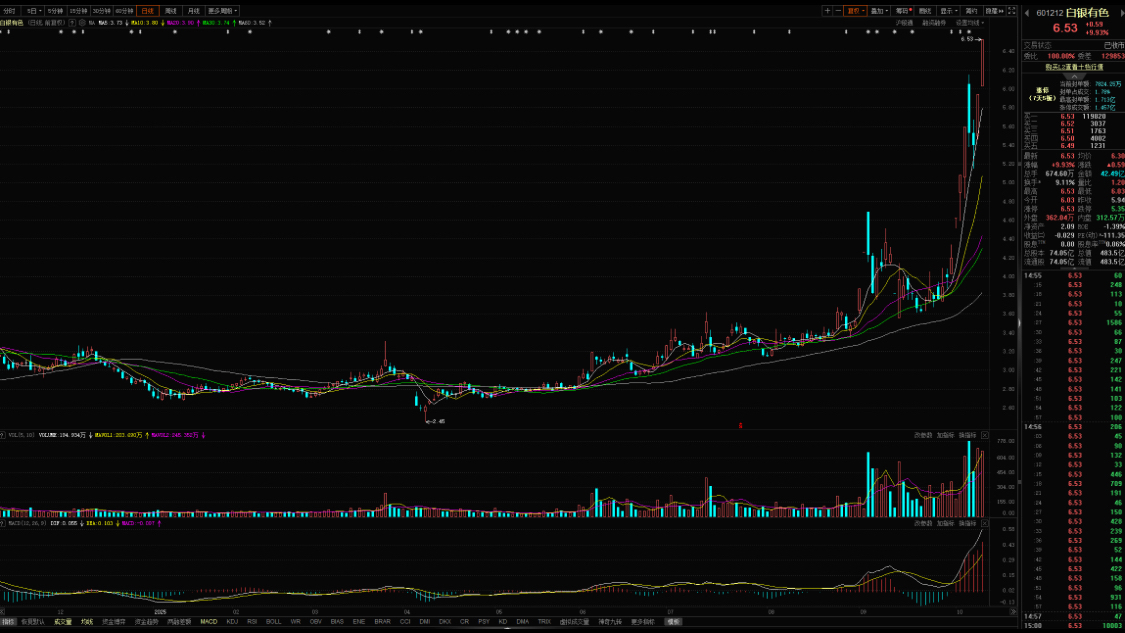Switch to 分时 intraday tab
1125x633 pixels.
[x=9, y=11]
